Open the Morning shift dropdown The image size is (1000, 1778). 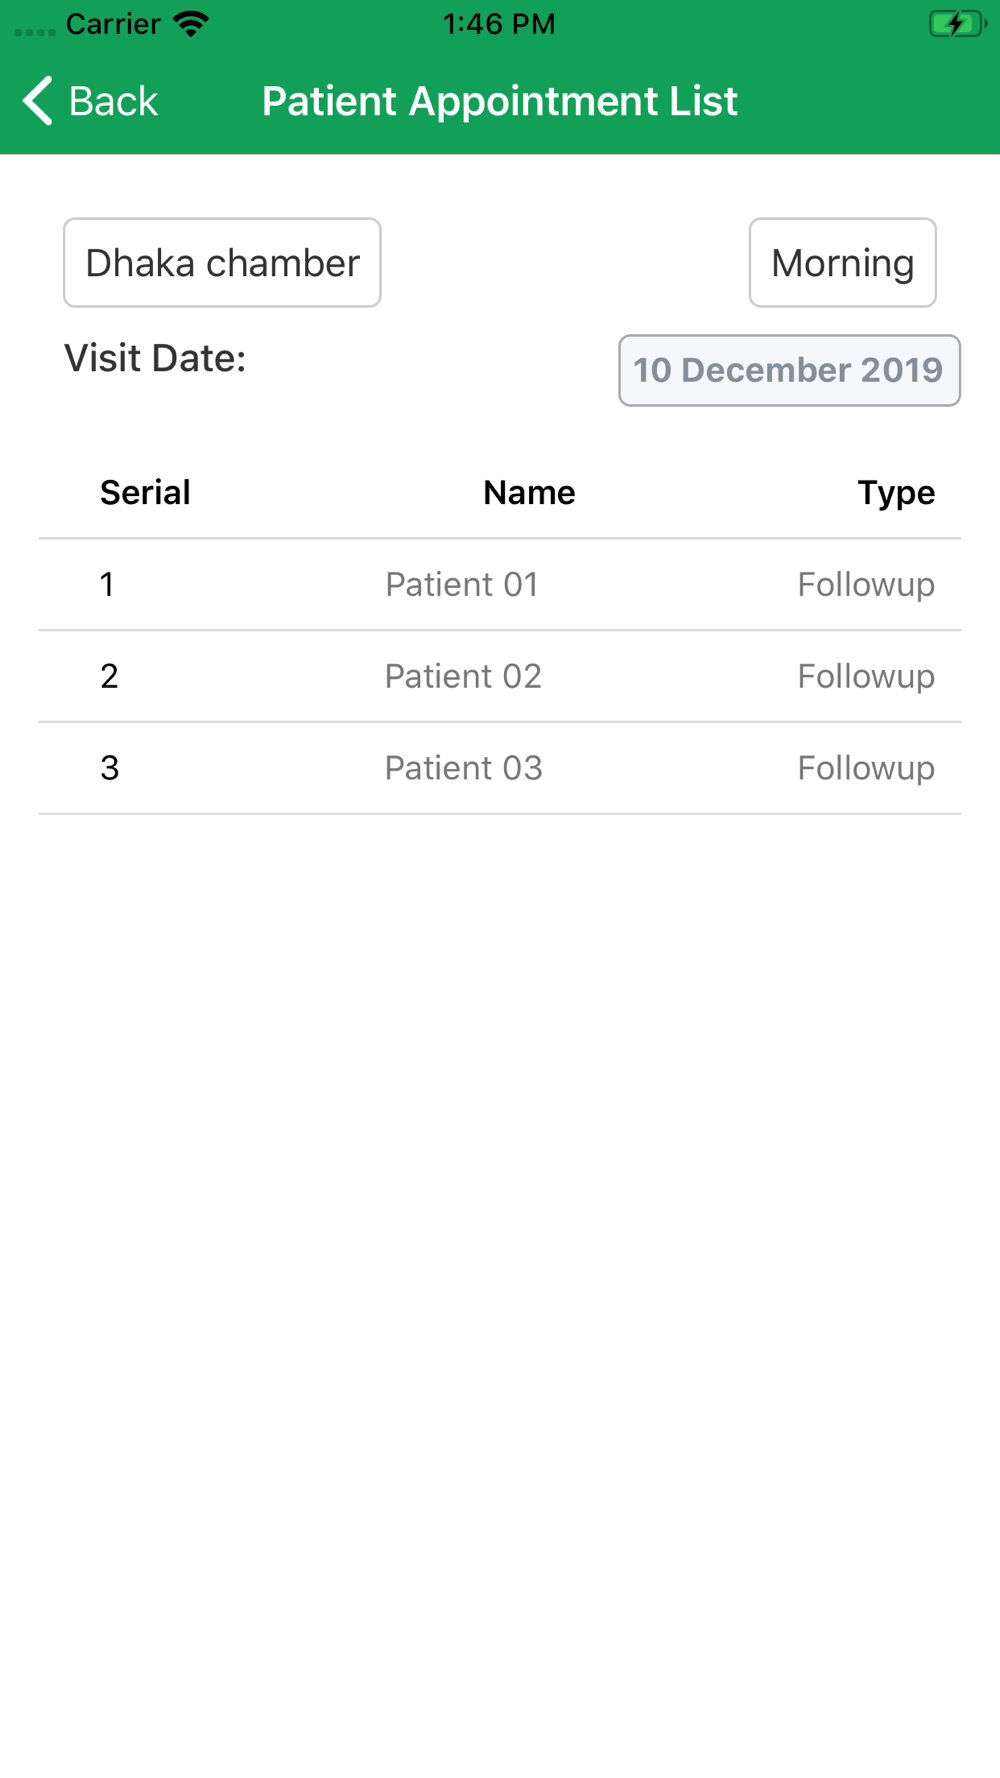[843, 263]
